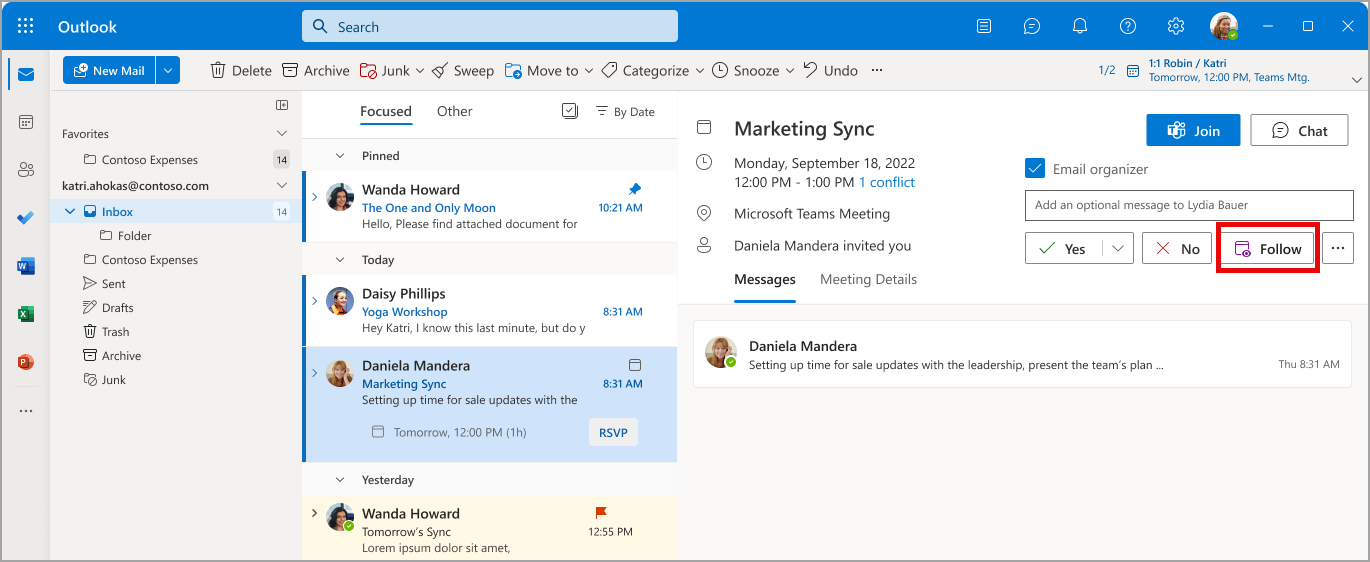Image resolution: width=1370 pixels, height=562 pixels.
Task: Open the app launcher grid icon
Action: 26,26
